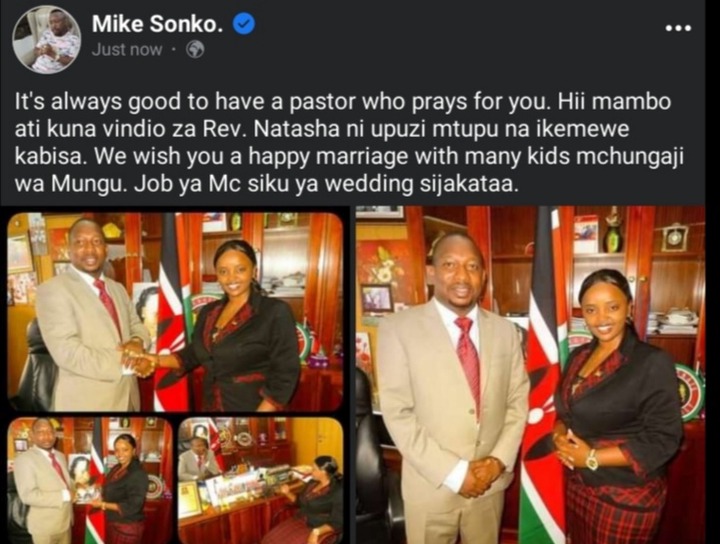
Task: Open Mike Sonko's profile picture
Action: (46, 39)
